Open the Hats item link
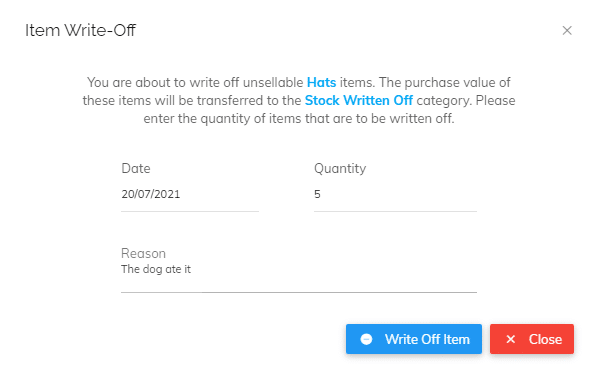Screen dimensions: 598x378 coord(321,82)
